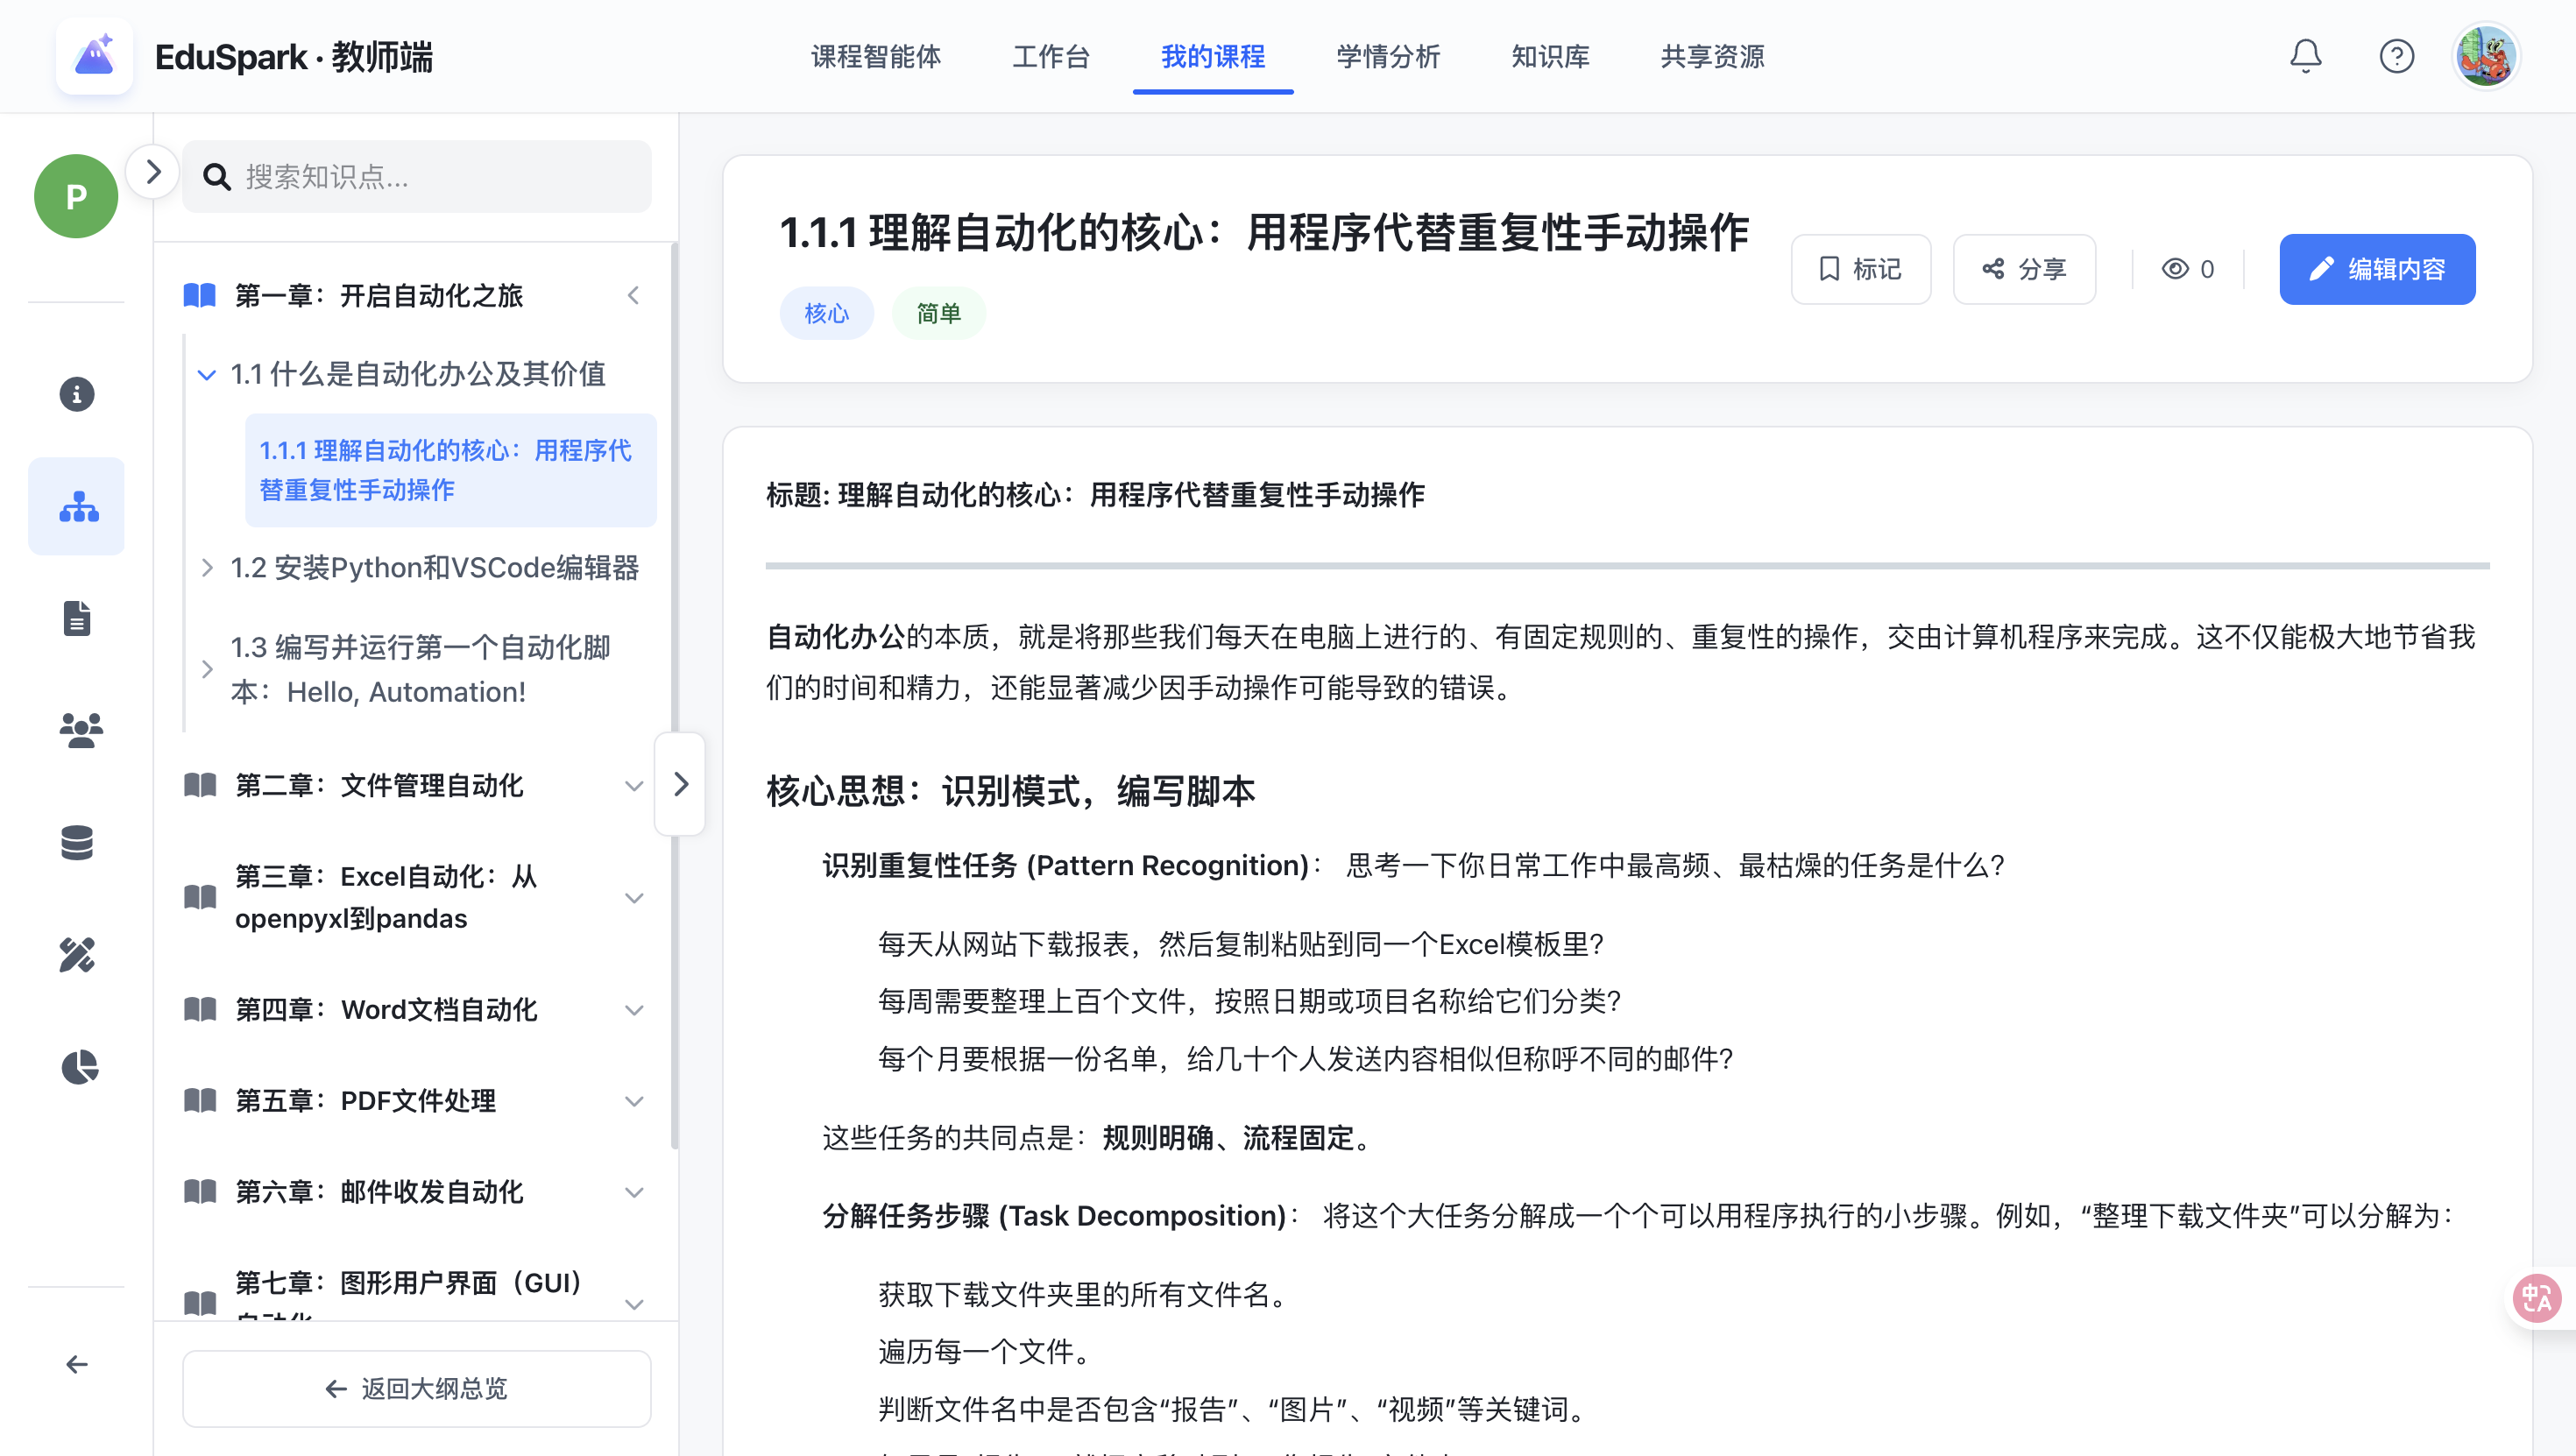Expand 第六章：邮件收发自动化 chevron
Viewport: 2576px width, 1456px height.
633,1192
